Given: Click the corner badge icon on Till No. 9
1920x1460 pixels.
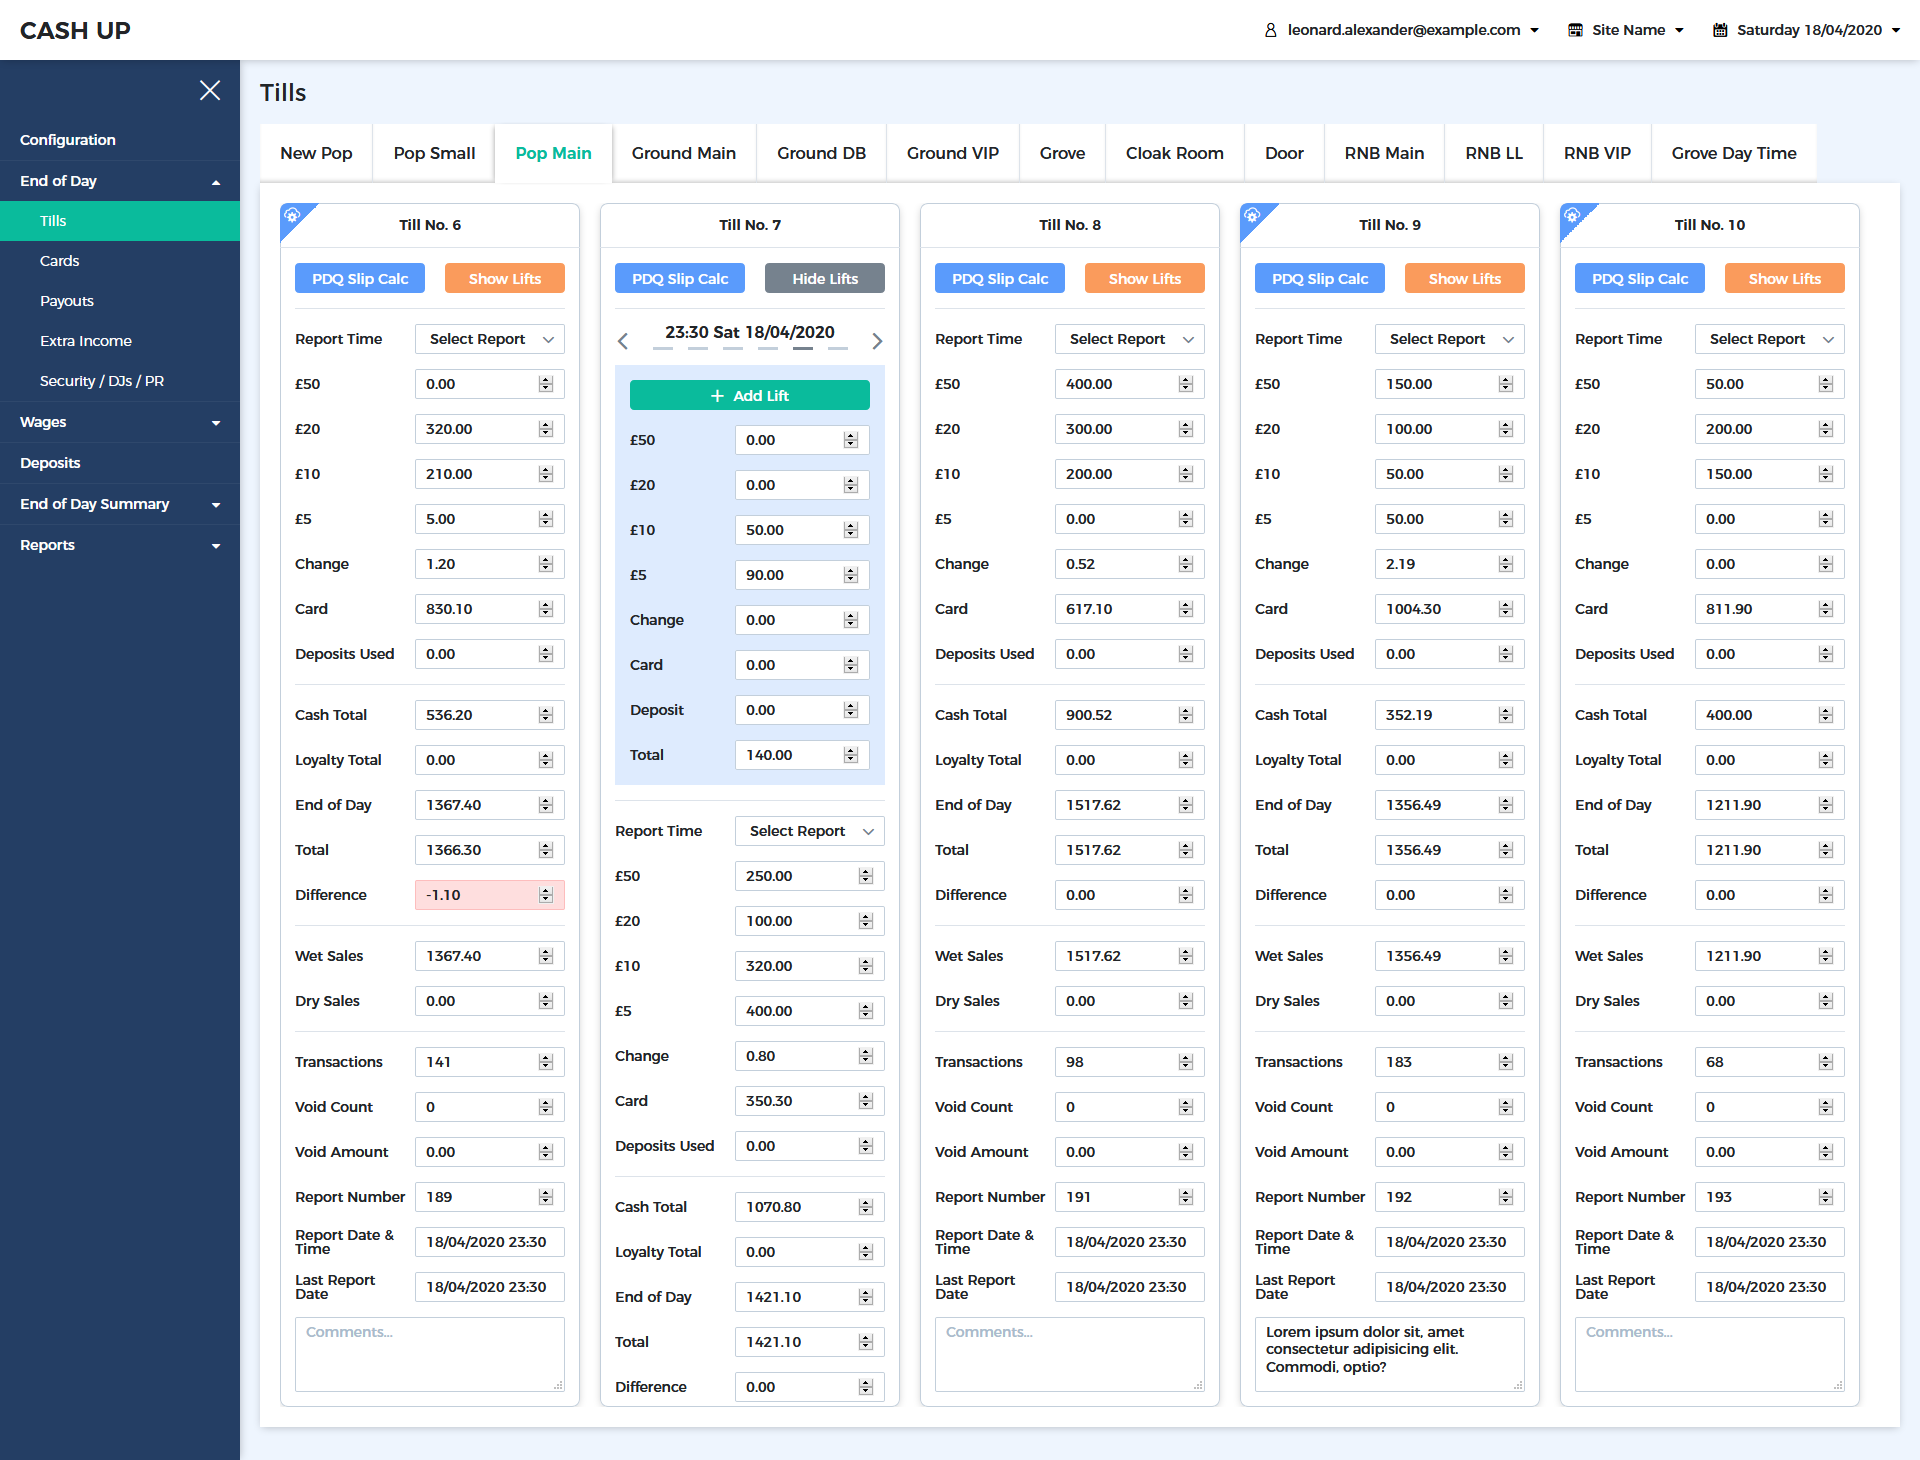Looking at the screenshot, I should click(1252, 215).
